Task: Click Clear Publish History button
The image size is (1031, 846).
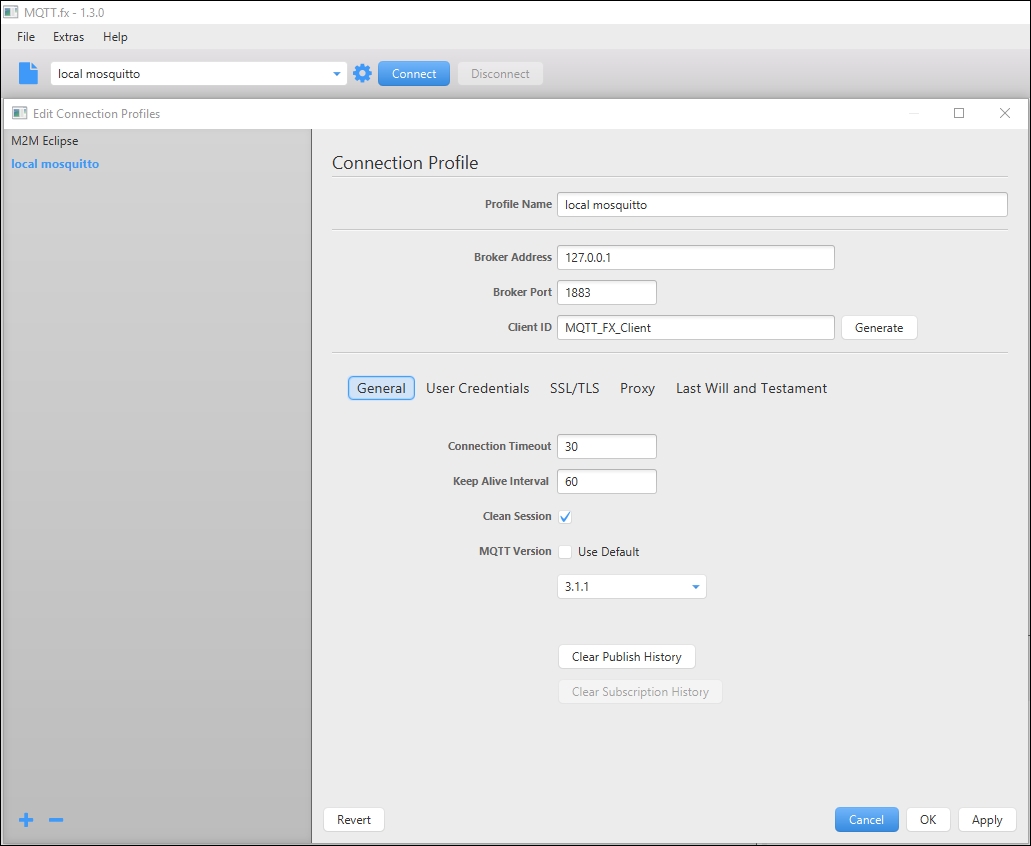Action: (x=627, y=657)
